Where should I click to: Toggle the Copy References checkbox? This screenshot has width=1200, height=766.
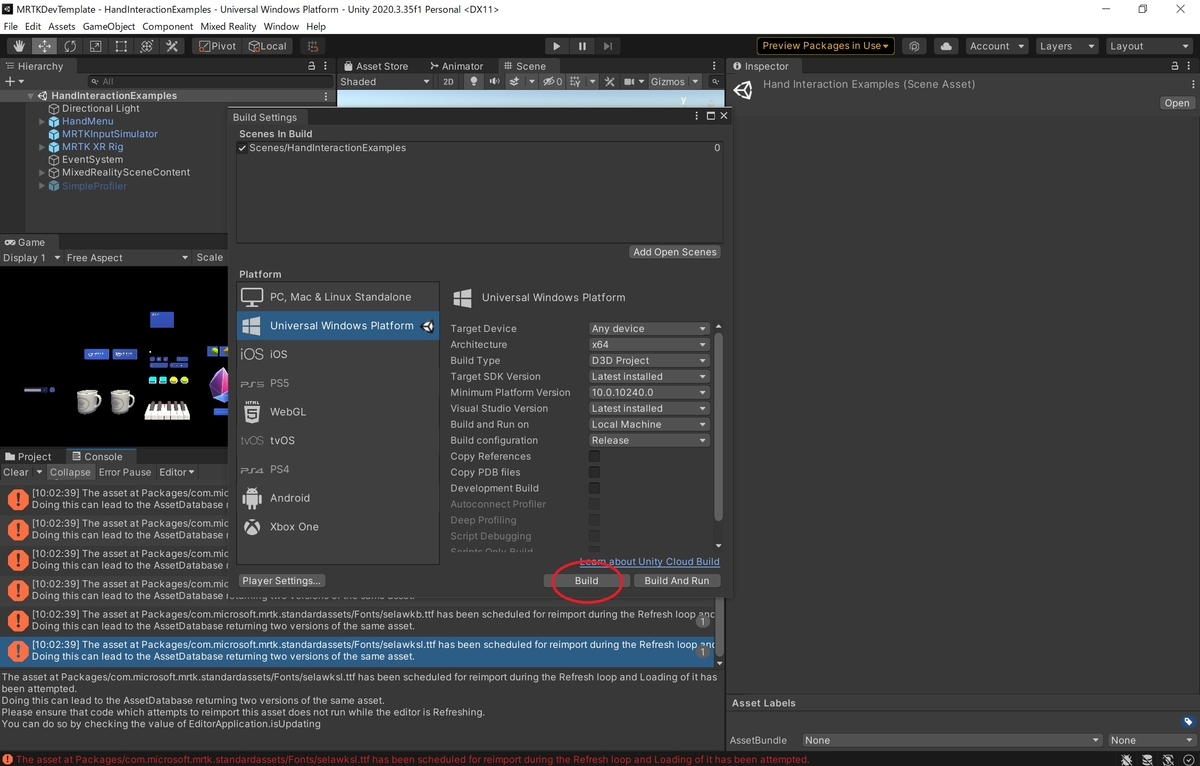click(x=594, y=456)
